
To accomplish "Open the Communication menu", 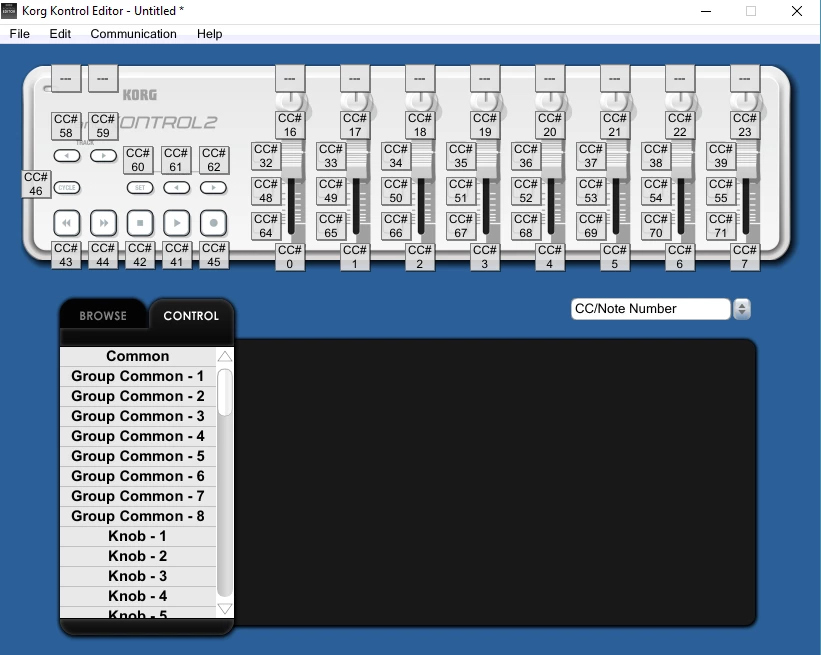I will coord(134,34).
